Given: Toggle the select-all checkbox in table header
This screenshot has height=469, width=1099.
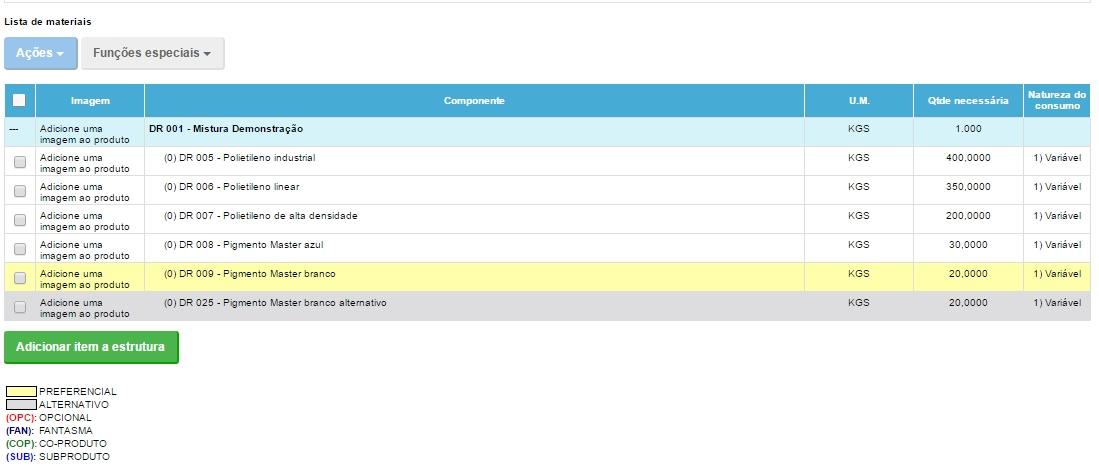Looking at the screenshot, I should (x=19, y=100).
